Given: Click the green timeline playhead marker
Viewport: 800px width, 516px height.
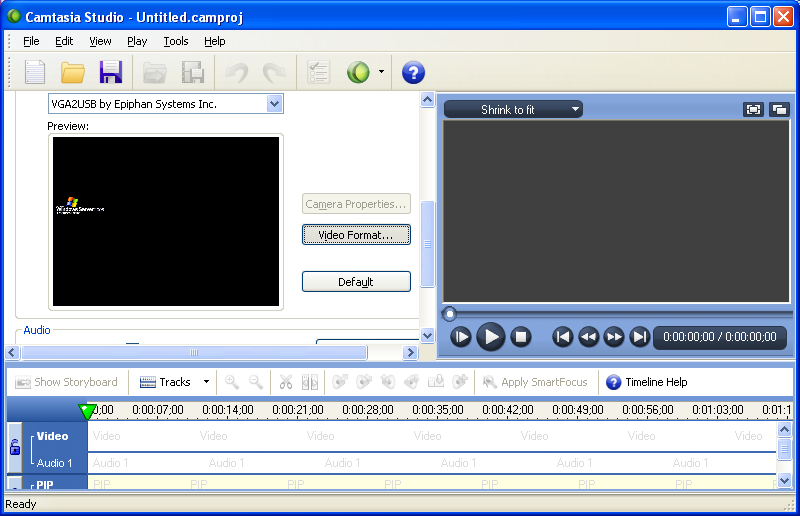Looking at the screenshot, I should point(87,410).
